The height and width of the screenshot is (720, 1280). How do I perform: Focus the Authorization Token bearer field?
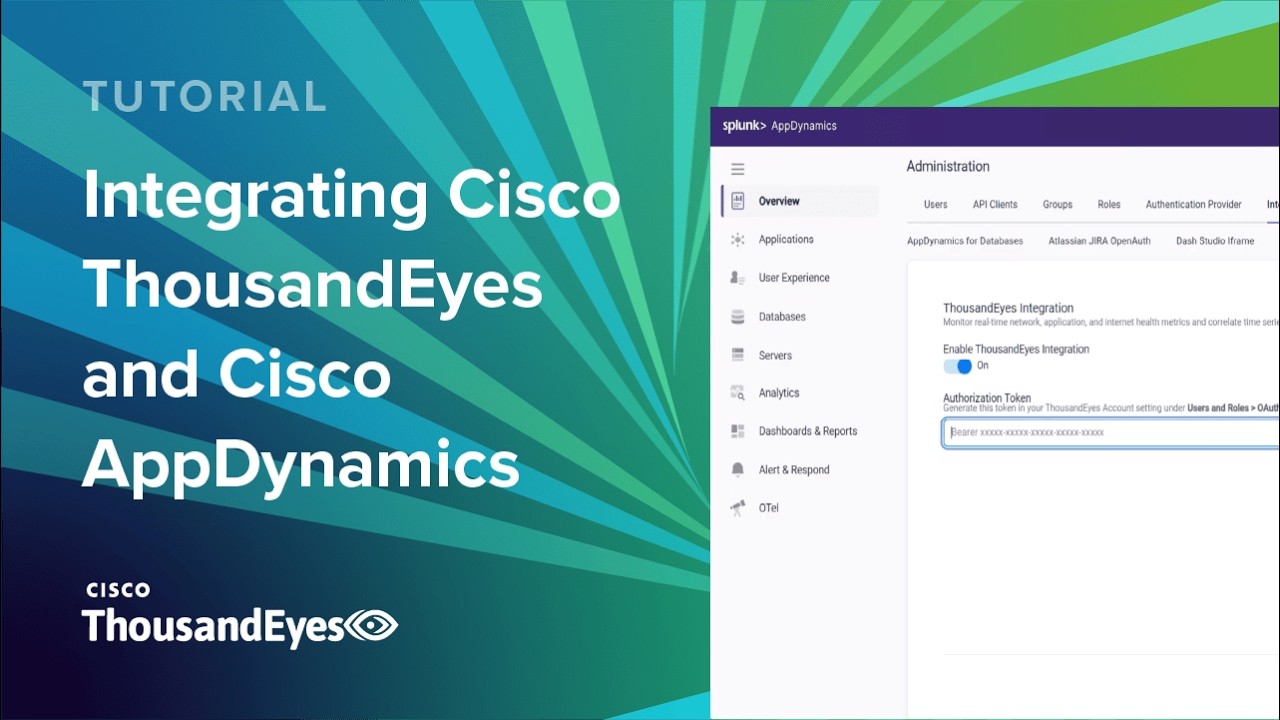pos(1111,433)
